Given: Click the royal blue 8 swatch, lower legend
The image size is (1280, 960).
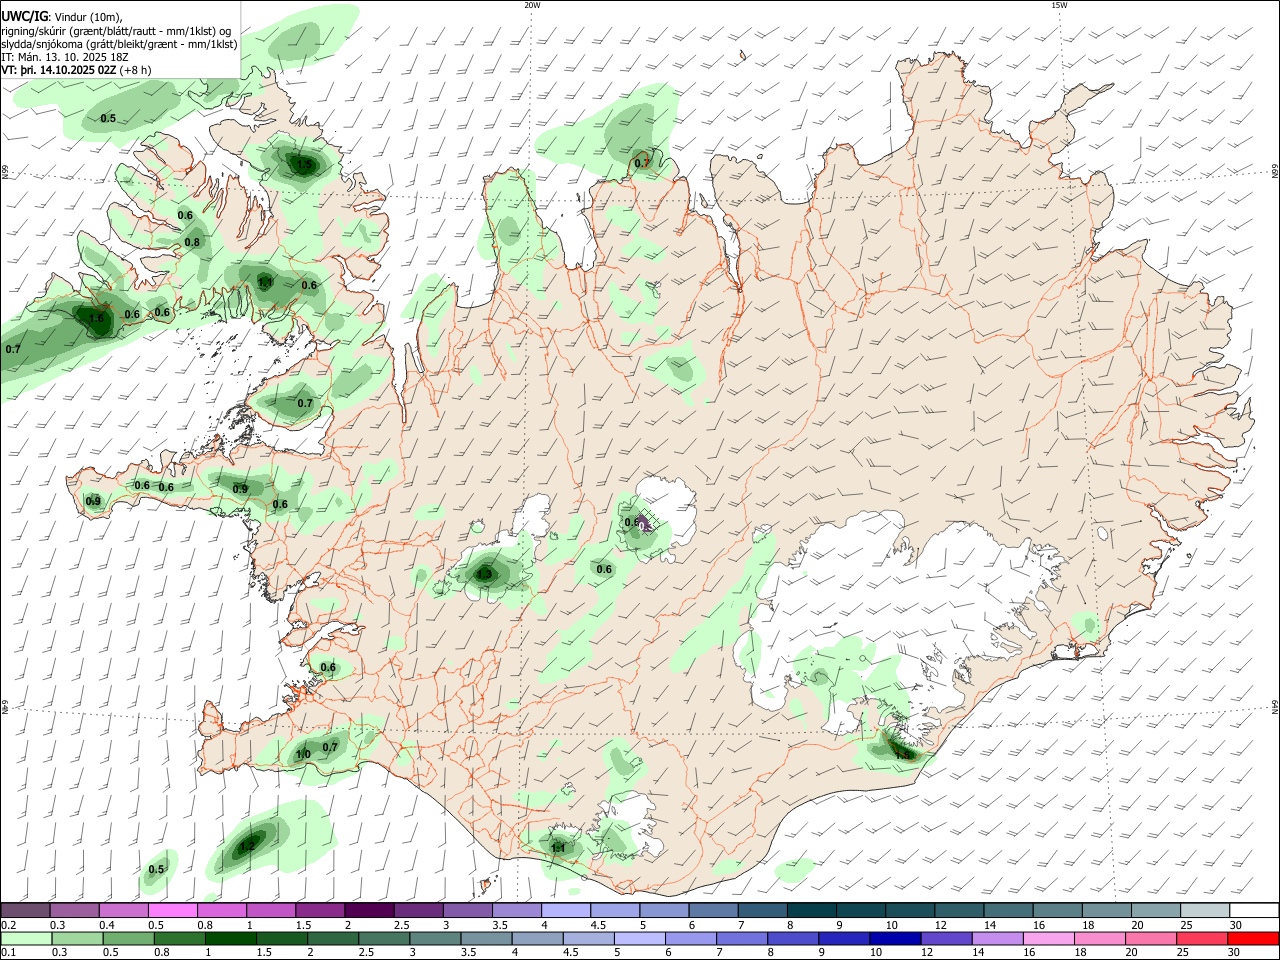Looking at the screenshot, I should click(792, 938).
